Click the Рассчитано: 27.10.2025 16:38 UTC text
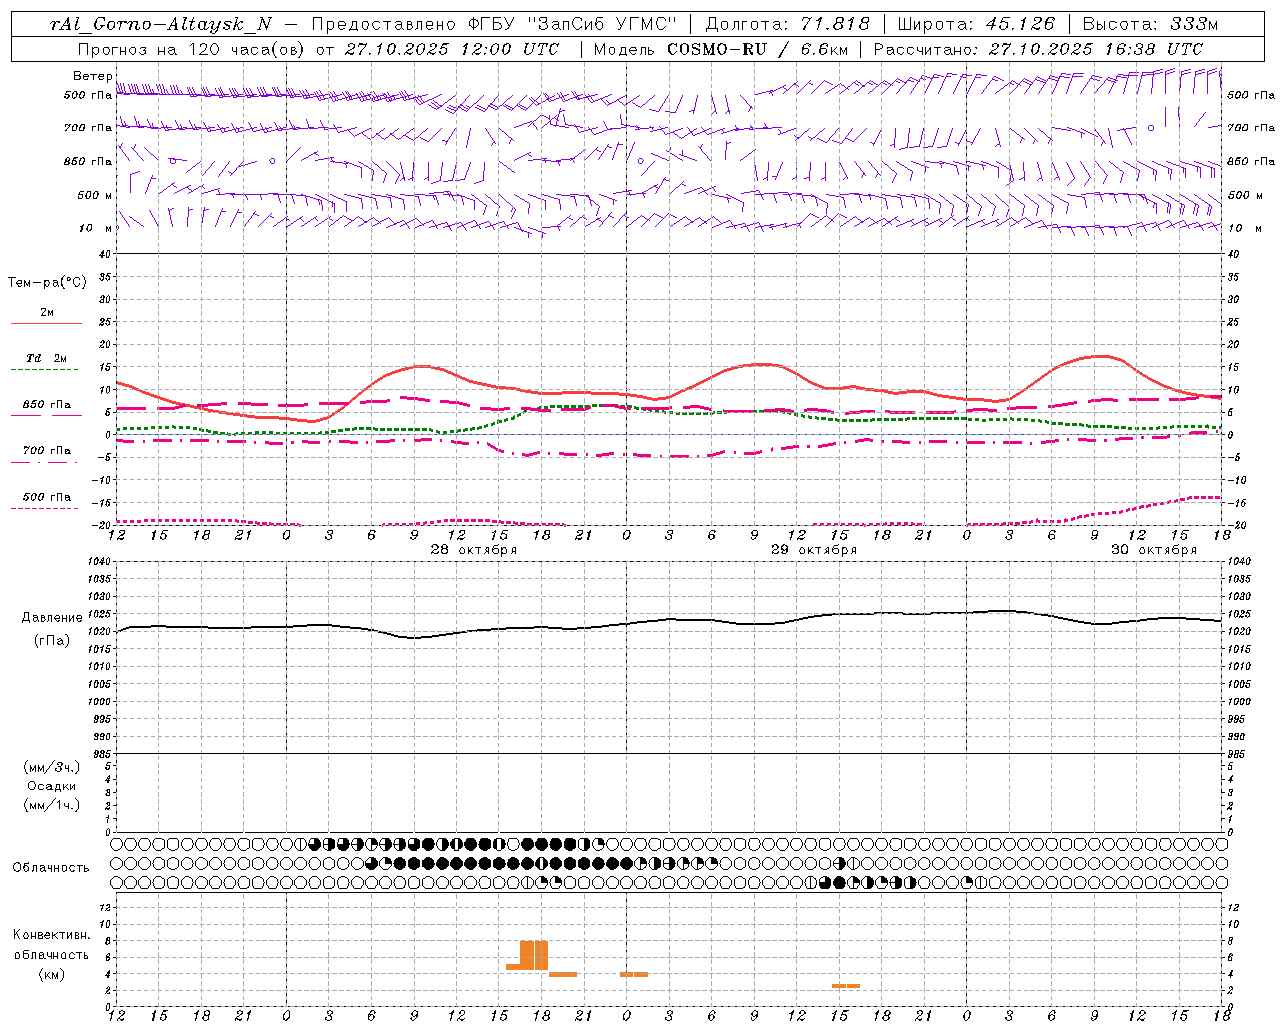 coord(1038,49)
